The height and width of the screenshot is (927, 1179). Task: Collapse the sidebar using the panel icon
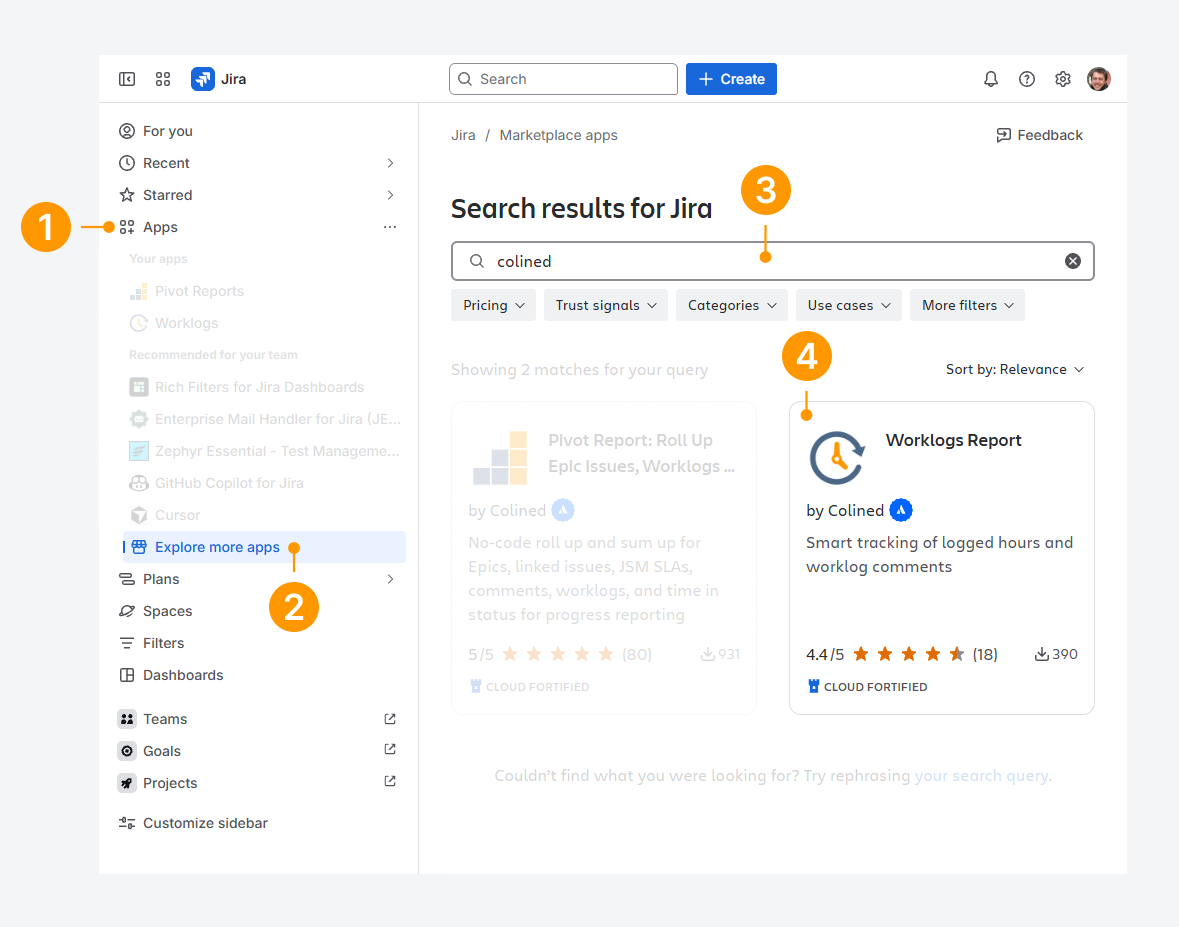pos(127,79)
